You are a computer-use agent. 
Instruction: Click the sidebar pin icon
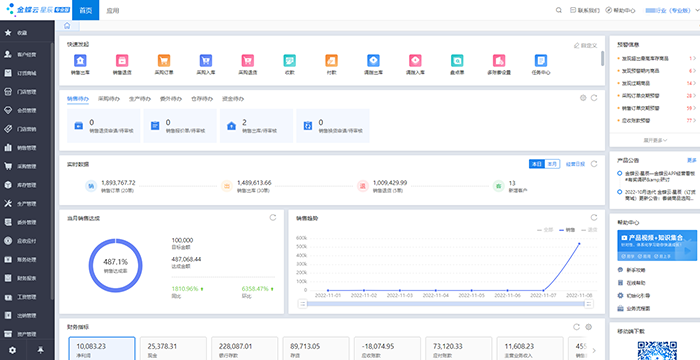(41, 351)
